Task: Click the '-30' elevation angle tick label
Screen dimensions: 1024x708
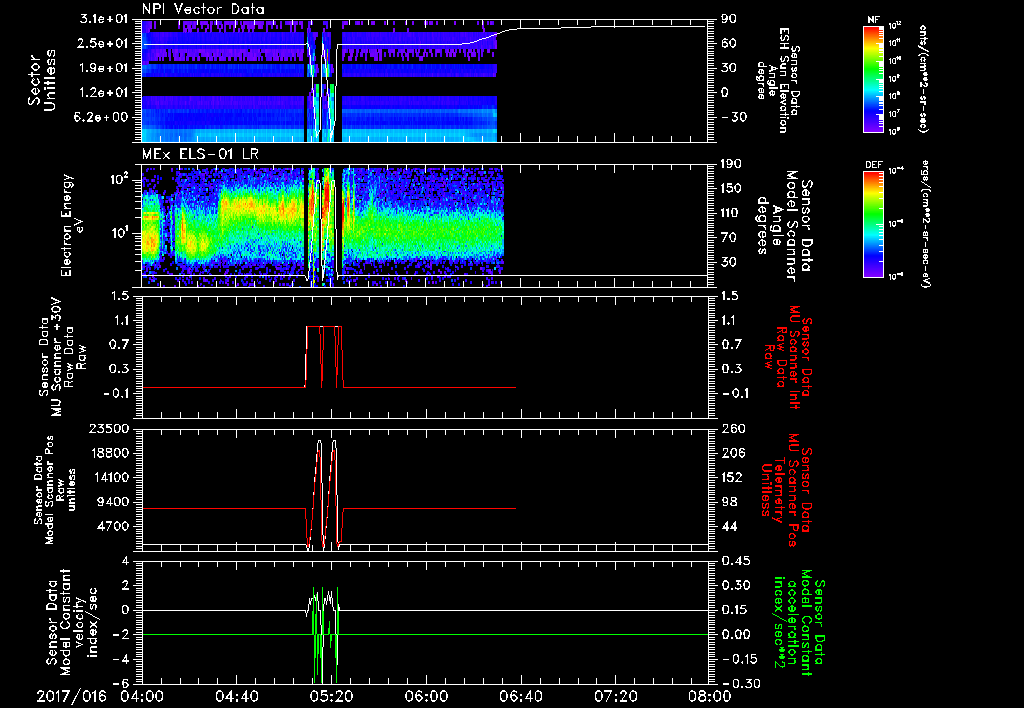Action: point(733,117)
